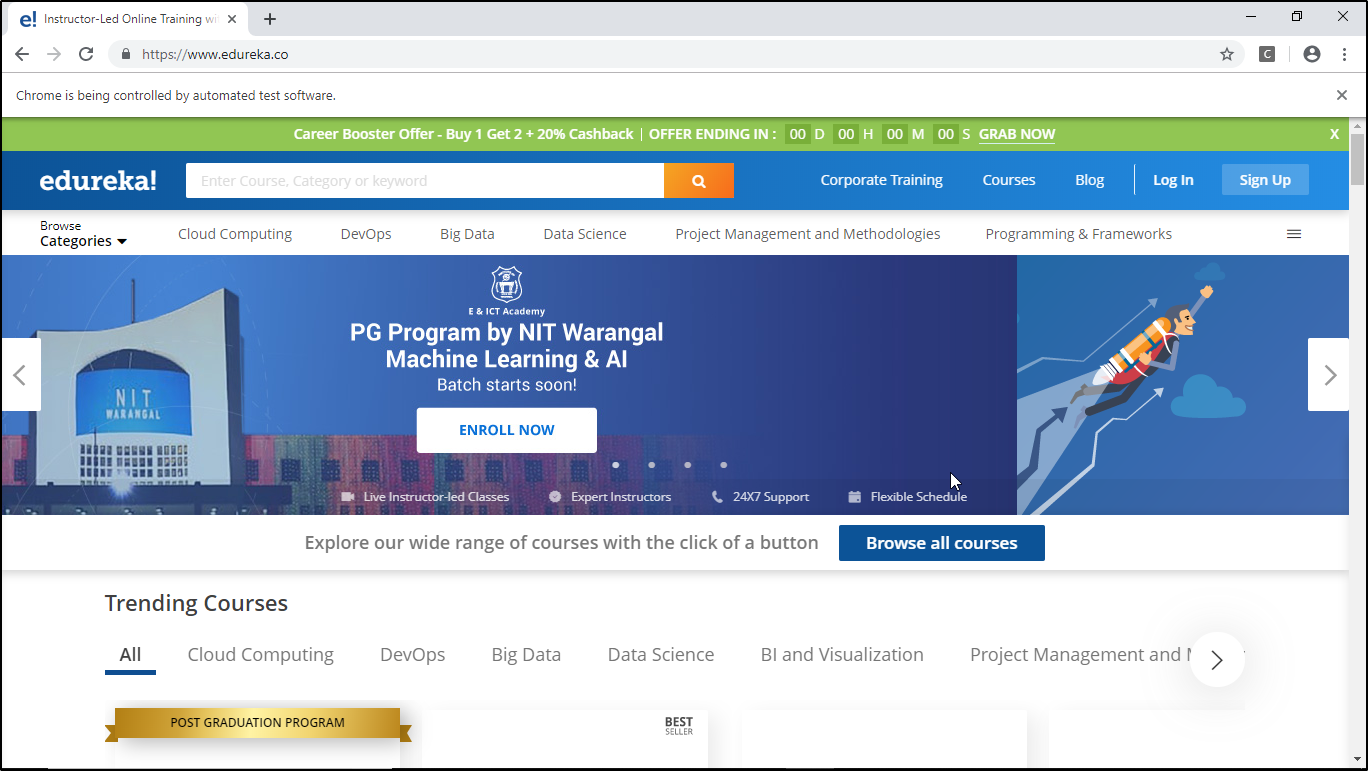Select the fourth banner carousel dot
The image size is (1368, 771).
724,465
